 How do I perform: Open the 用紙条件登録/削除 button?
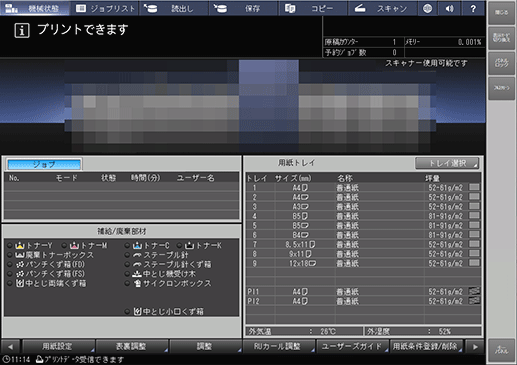[x=426, y=346]
